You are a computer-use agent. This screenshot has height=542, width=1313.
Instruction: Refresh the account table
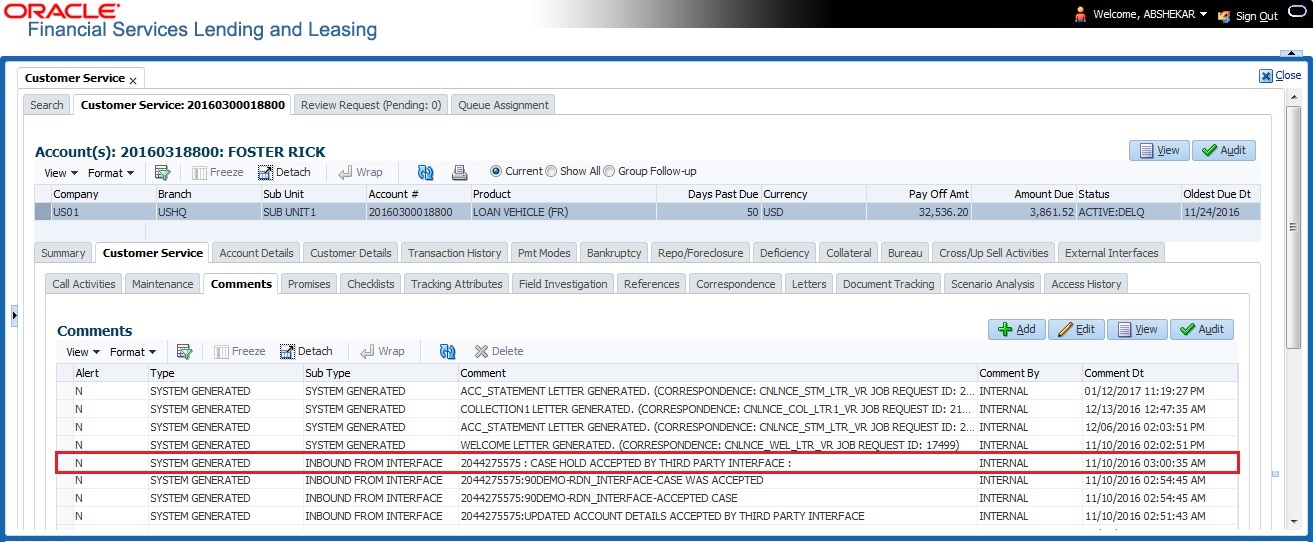pyautogui.click(x=426, y=172)
